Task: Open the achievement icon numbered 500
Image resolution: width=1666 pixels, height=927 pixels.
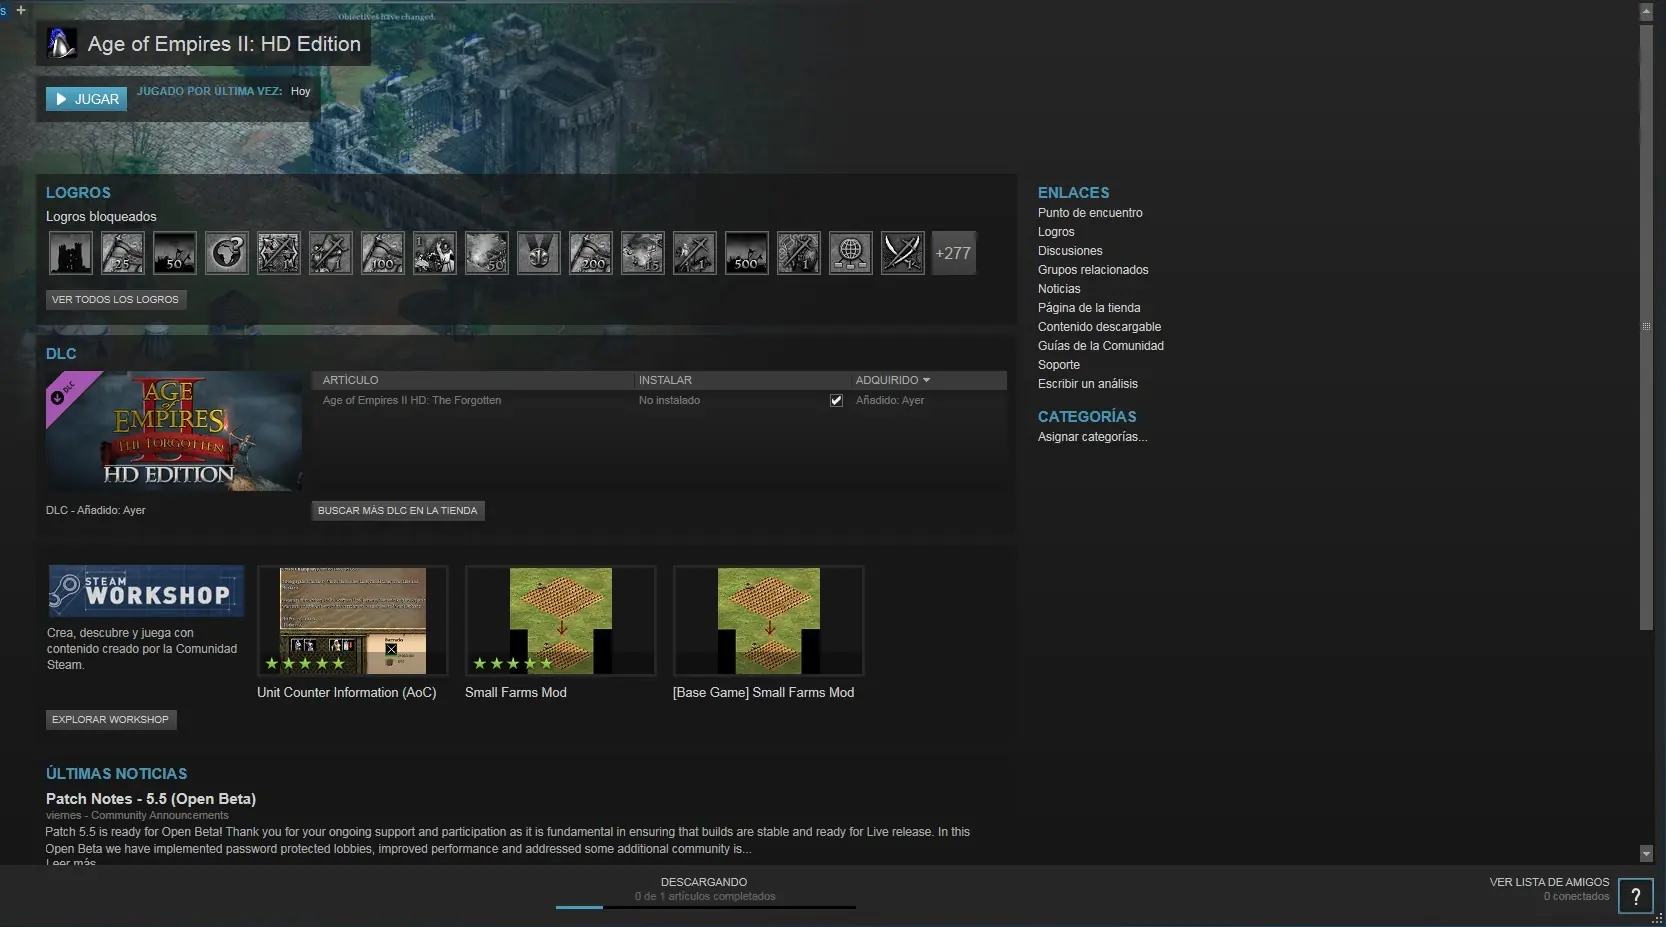Action: coord(747,253)
